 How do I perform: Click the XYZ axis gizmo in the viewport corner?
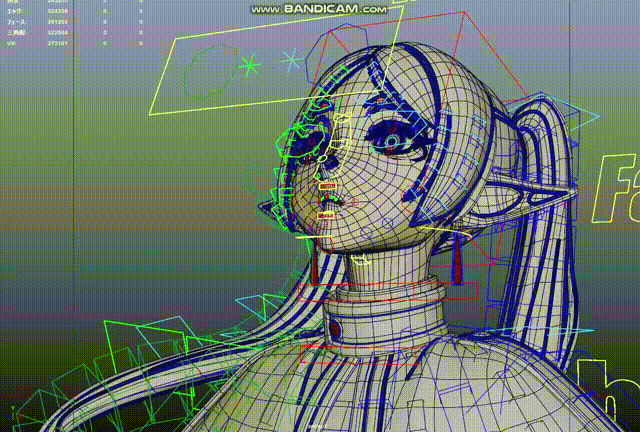[x=15, y=415]
